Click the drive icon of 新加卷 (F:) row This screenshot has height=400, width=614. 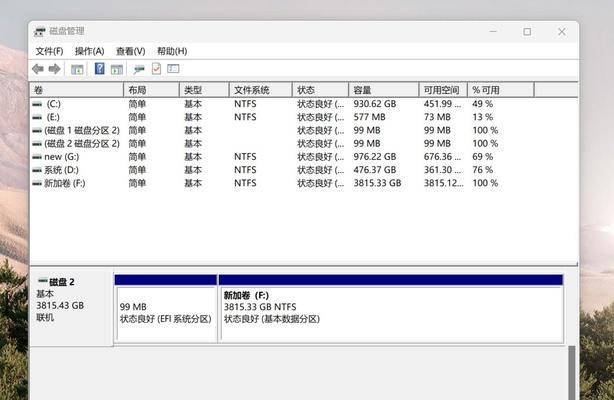(x=37, y=183)
